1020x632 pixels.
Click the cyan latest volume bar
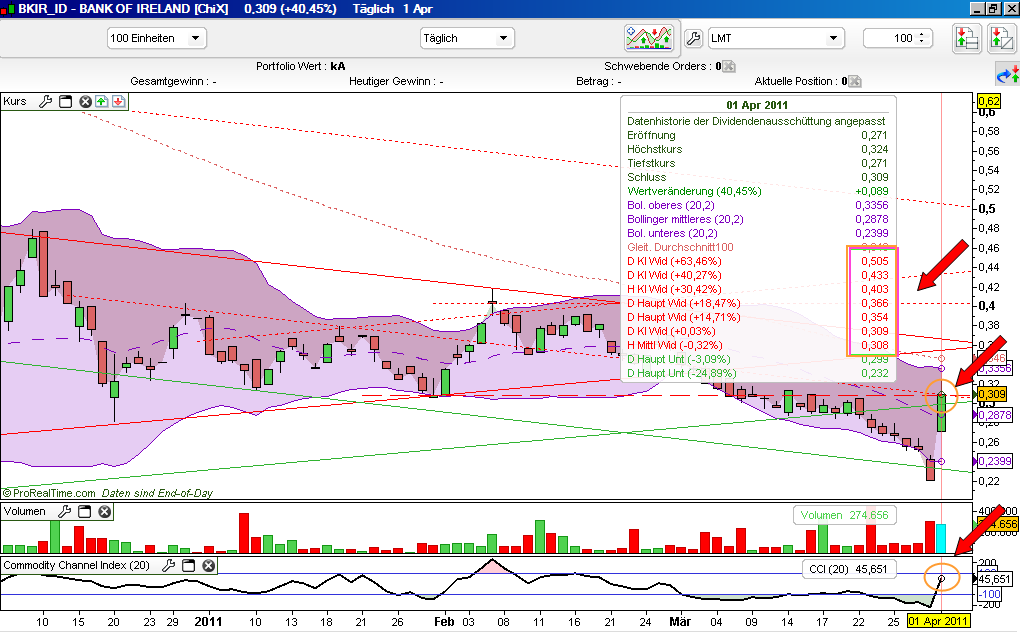point(941,538)
